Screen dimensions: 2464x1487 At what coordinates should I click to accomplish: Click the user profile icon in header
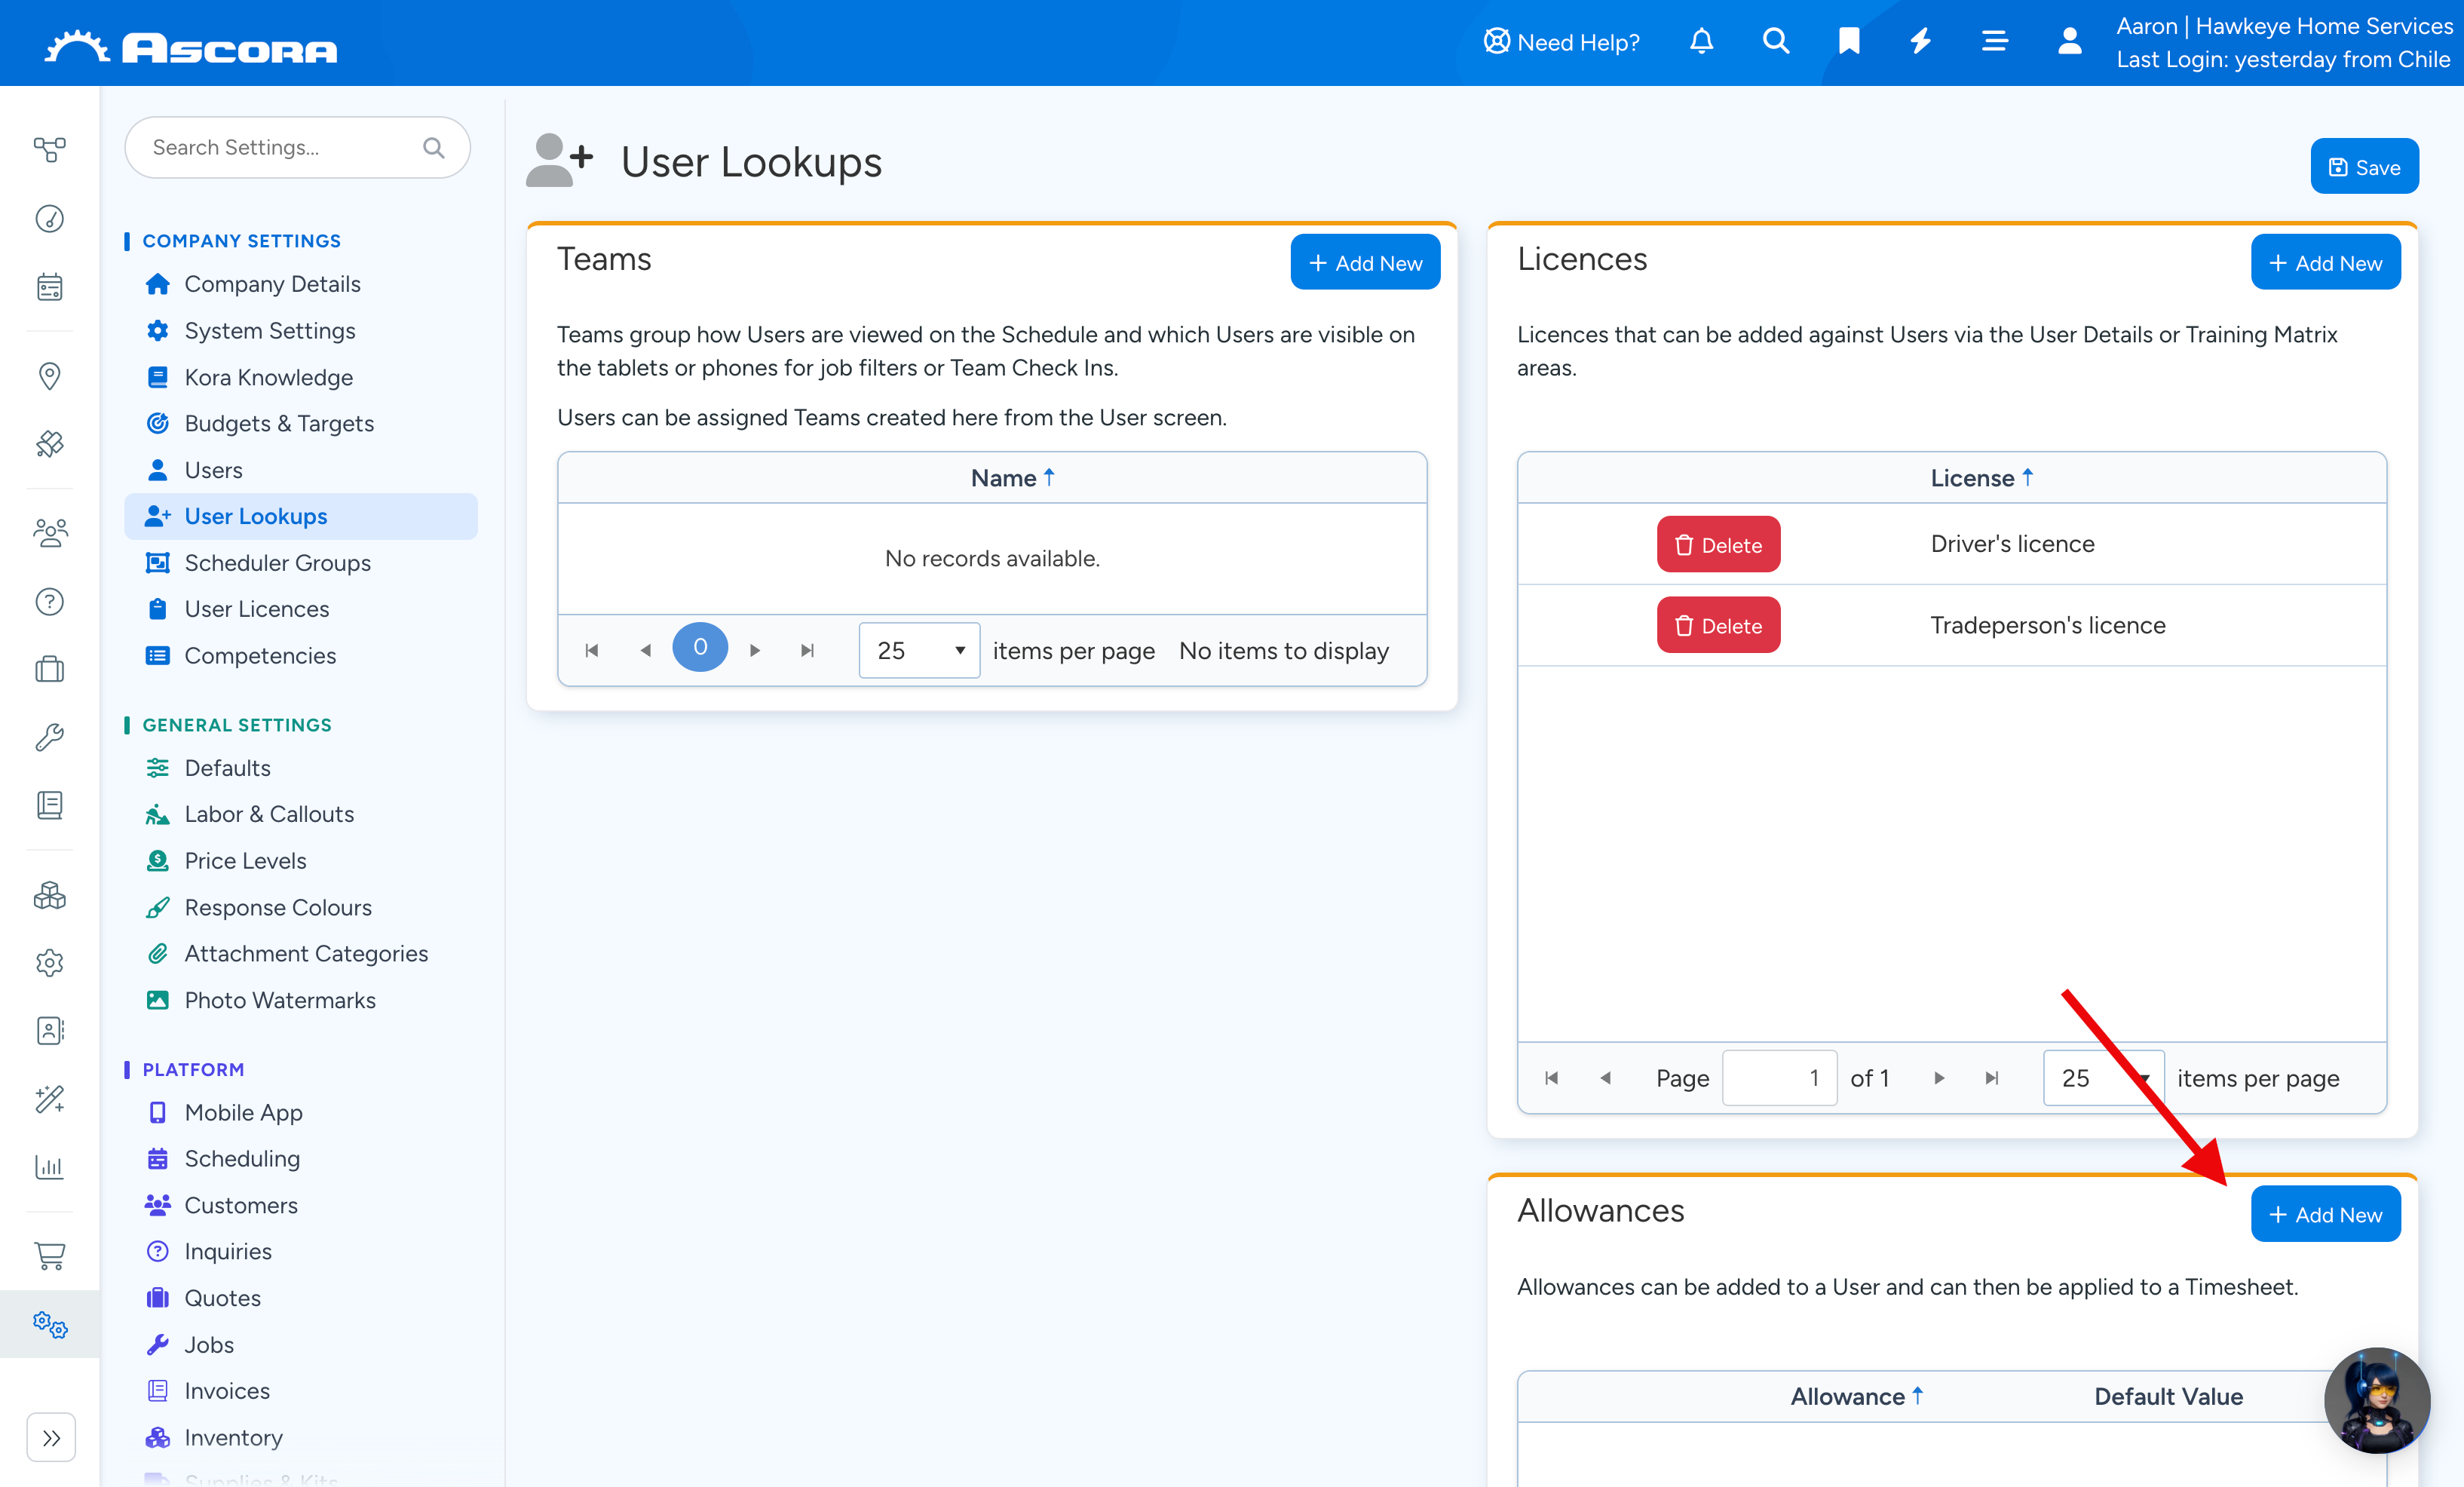coord(2069,42)
